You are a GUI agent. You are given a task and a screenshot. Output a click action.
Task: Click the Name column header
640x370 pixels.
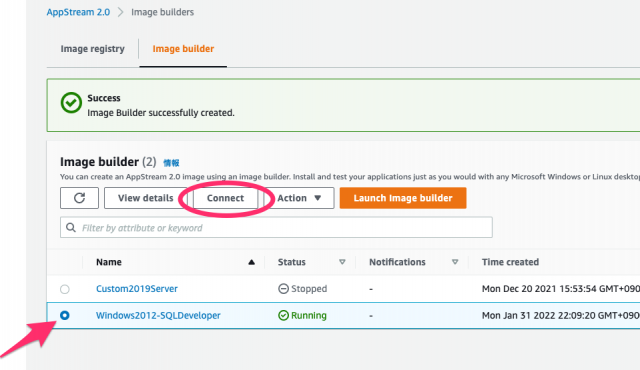coord(109,262)
